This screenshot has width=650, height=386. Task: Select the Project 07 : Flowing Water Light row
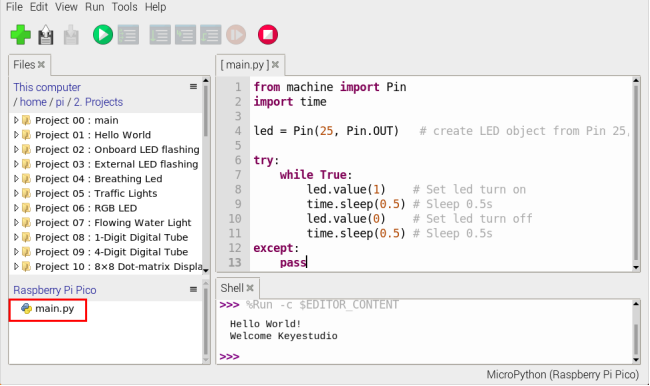[x=106, y=223]
